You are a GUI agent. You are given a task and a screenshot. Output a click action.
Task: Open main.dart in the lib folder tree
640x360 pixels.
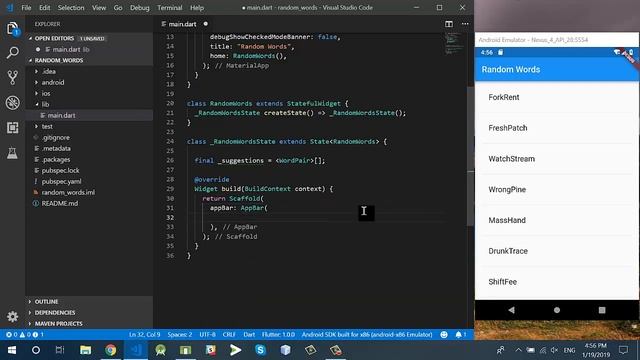point(61,115)
